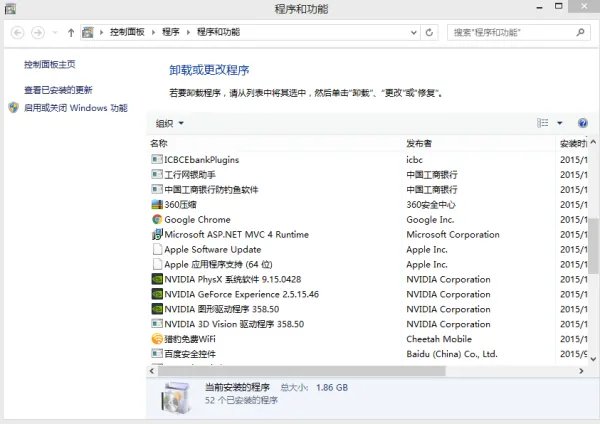600x424 pixels.
Task: Click publisher icbc cell
Action: pos(414,160)
